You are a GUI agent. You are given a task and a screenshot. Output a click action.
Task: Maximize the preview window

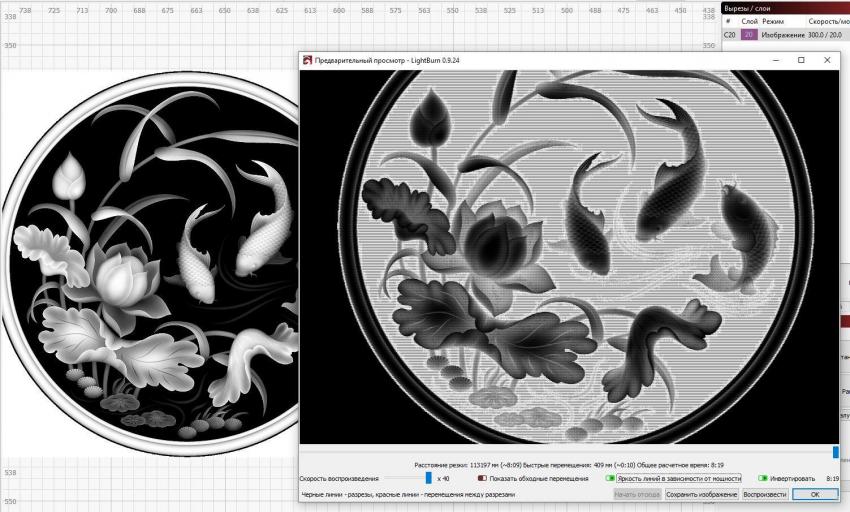[x=801, y=60]
